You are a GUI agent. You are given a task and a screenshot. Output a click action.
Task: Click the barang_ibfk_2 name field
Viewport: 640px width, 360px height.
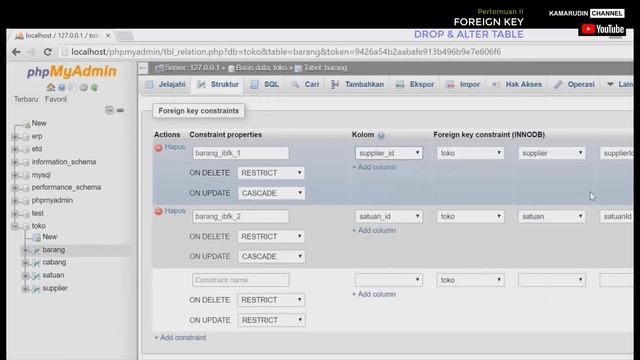241,216
